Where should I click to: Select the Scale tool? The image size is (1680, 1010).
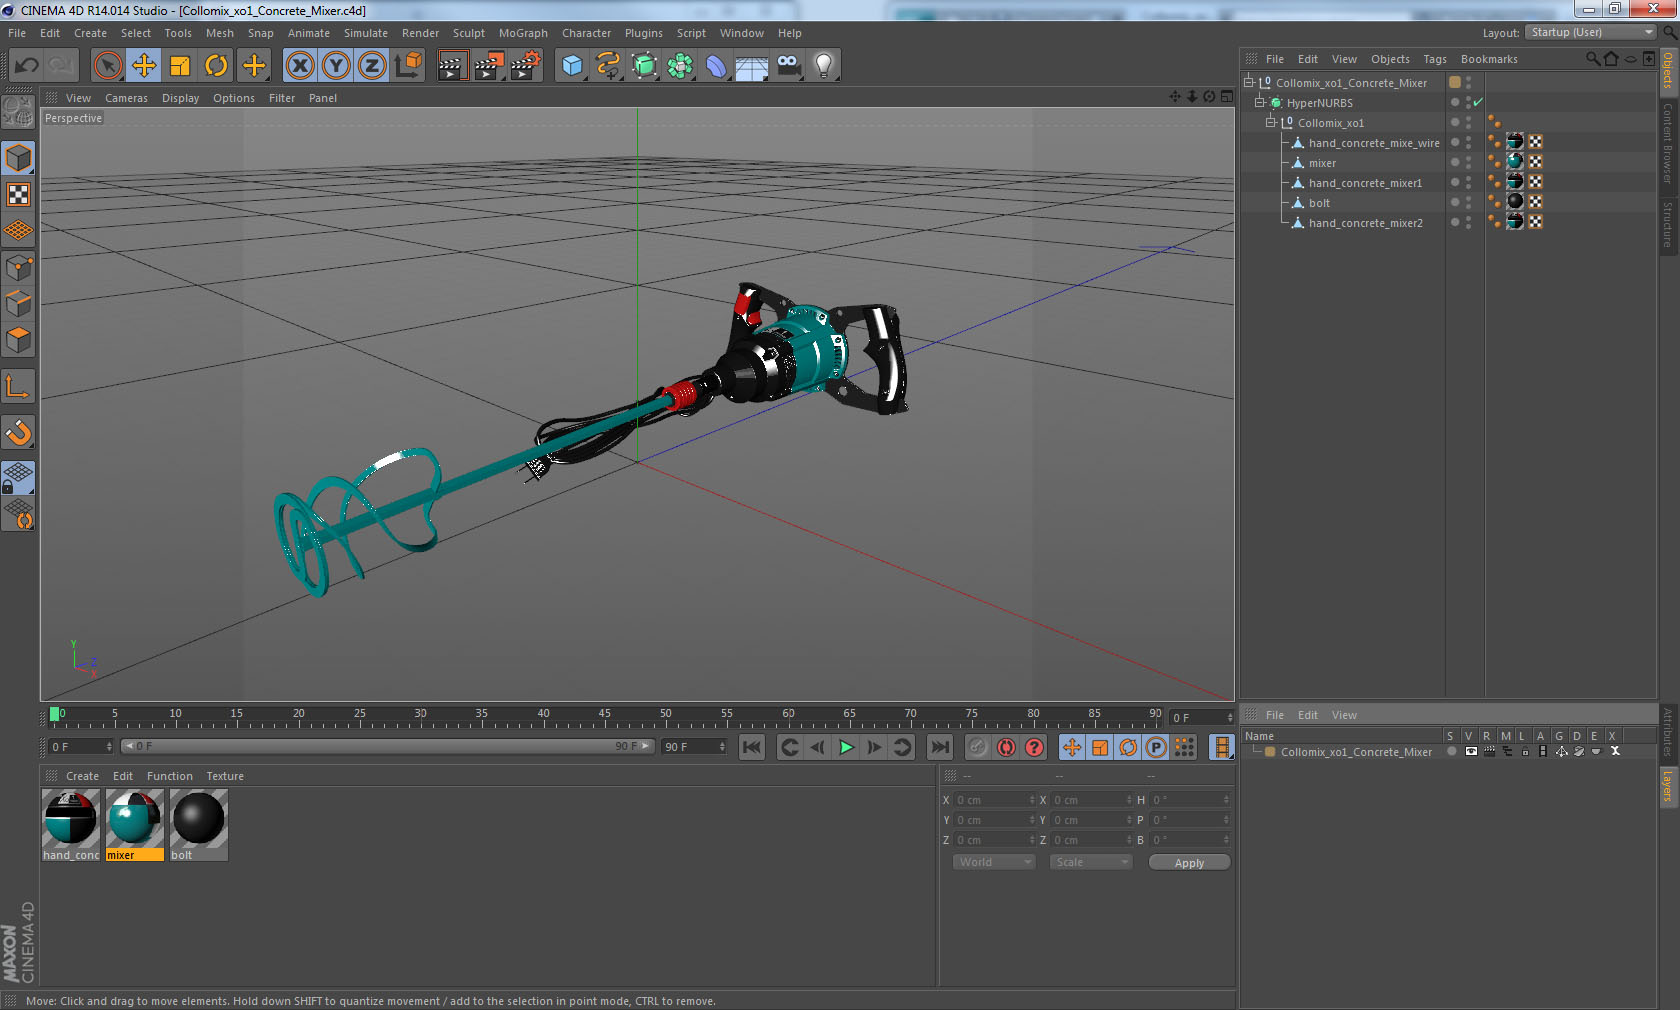[180, 66]
